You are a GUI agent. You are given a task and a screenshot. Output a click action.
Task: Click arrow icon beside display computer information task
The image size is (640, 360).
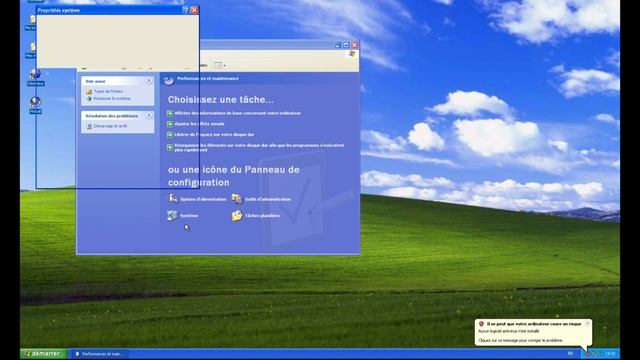[x=170, y=113]
